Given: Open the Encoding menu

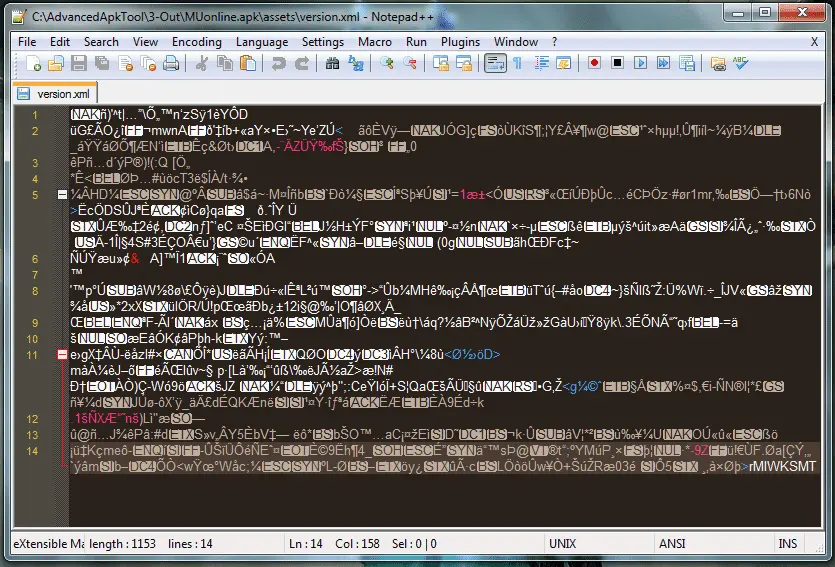Looking at the screenshot, I should pyautogui.click(x=197, y=42).
